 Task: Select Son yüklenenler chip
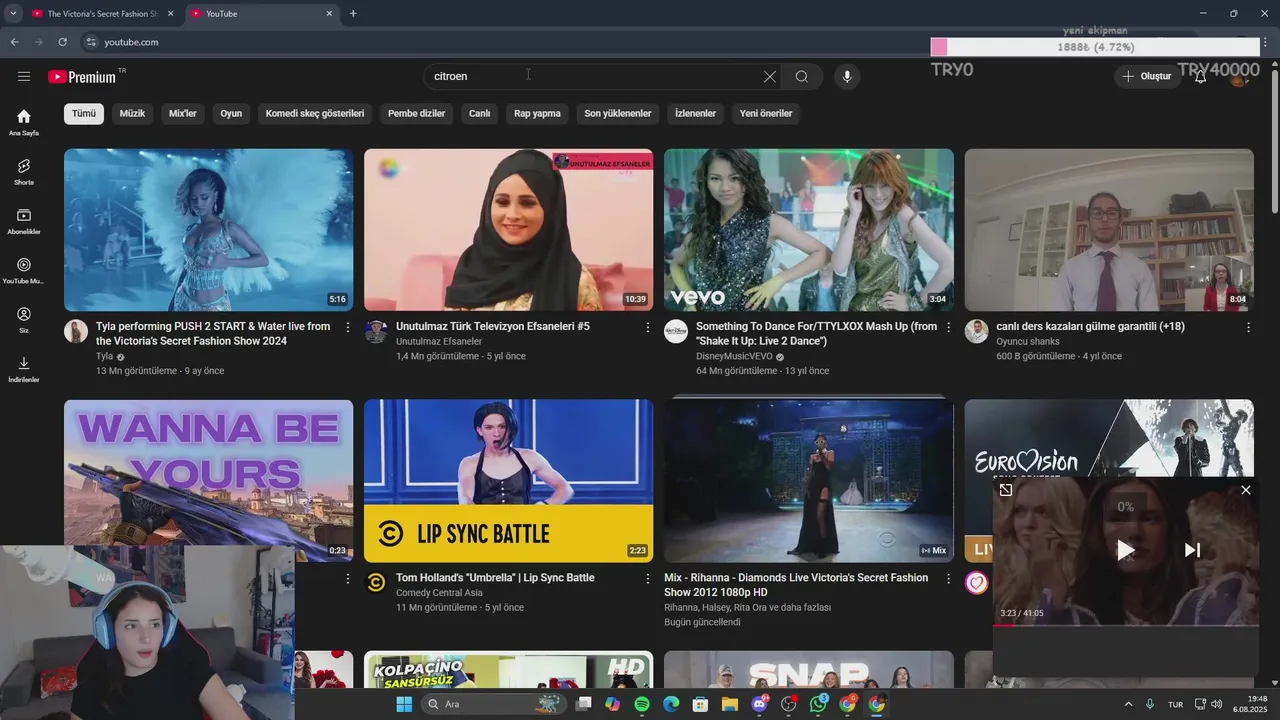(618, 113)
